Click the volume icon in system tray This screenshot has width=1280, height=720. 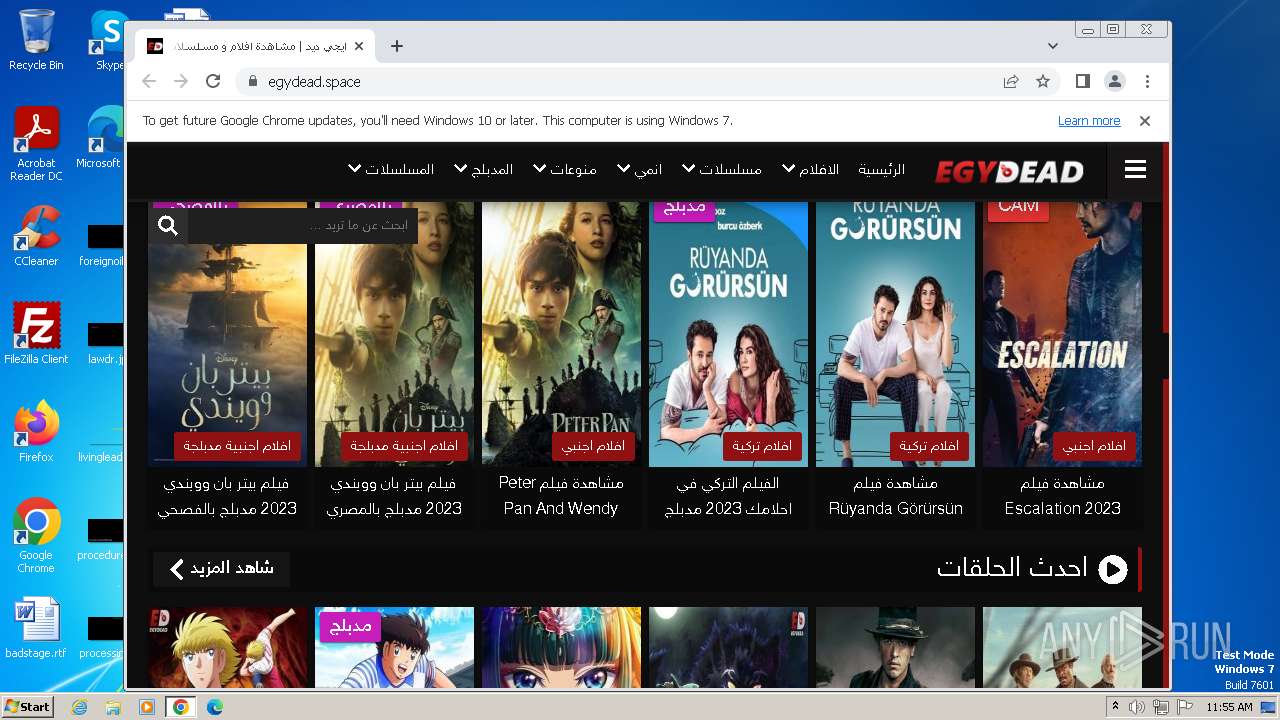[1138, 707]
